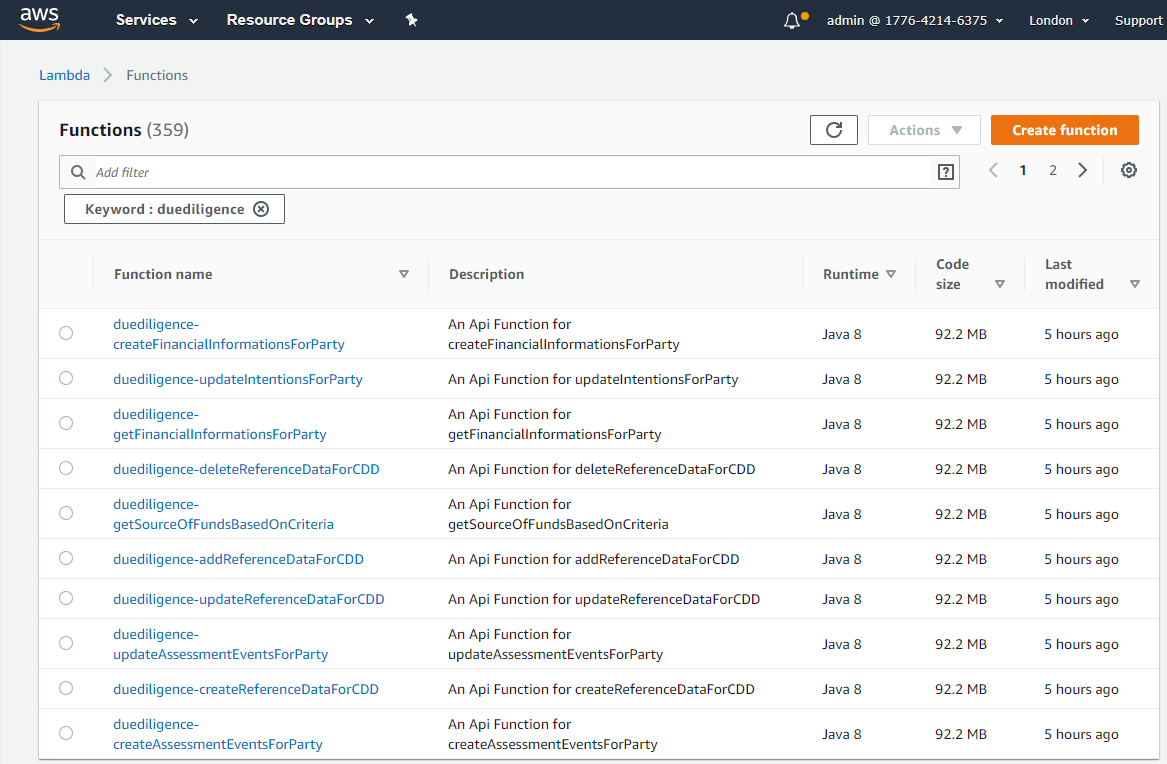Image resolution: width=1167 pixels, height=764 pixels.
Task: Click the filter help question icon
Action: 945,172
